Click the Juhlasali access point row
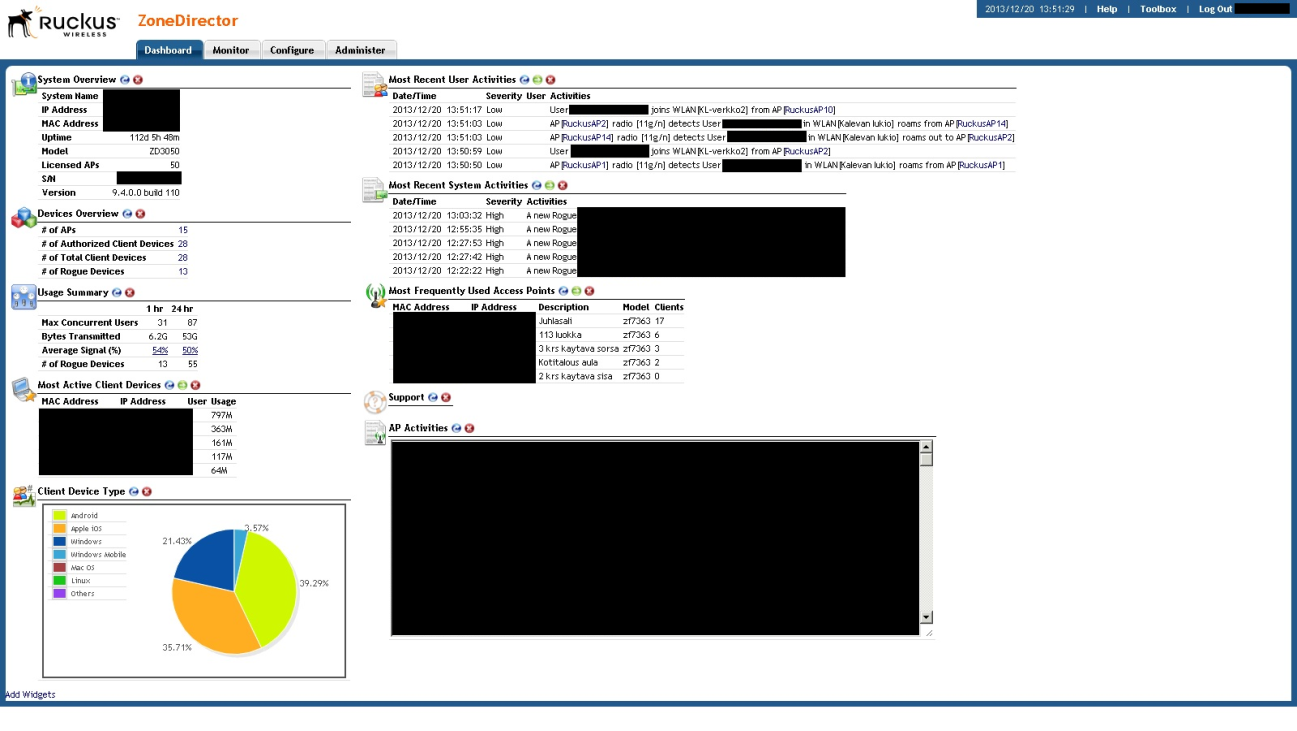 point(538,321)
